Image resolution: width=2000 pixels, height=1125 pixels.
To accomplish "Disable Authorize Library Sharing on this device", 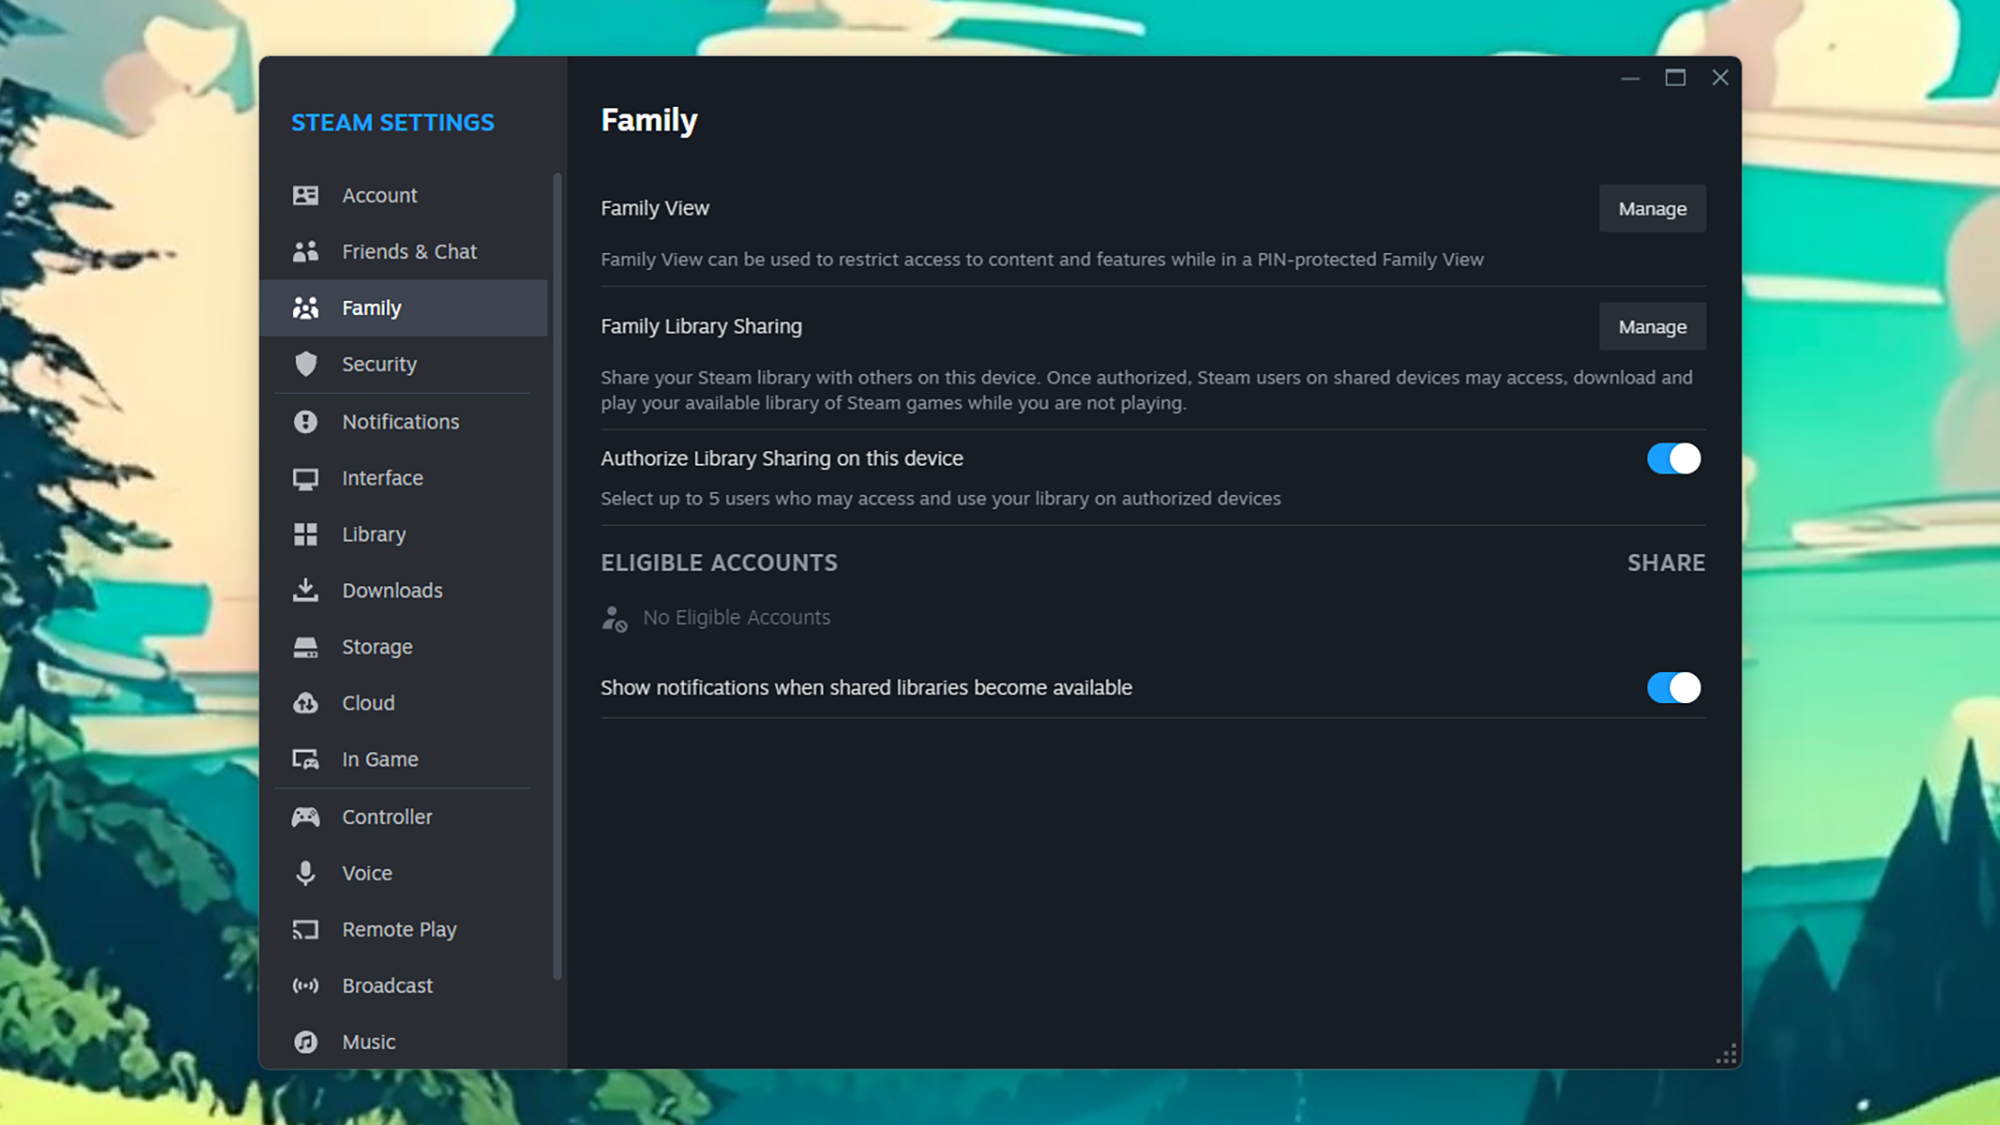I will pyautogui.click(x=1672, y=458).
